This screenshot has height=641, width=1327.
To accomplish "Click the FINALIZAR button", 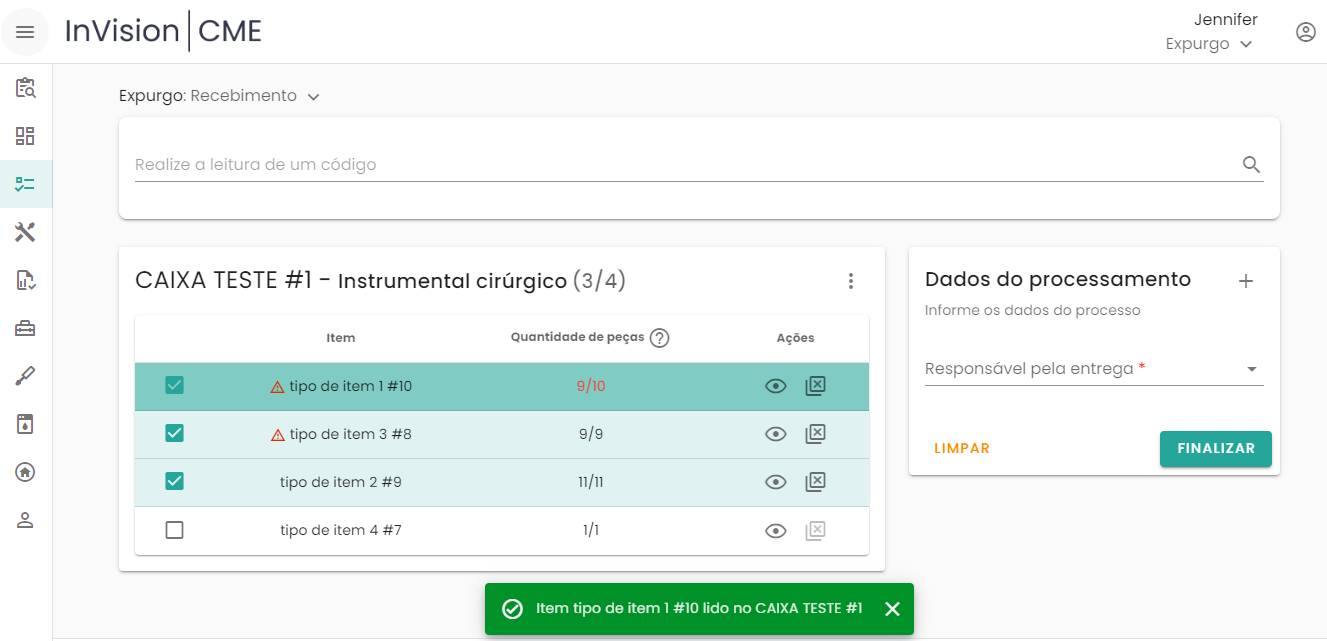I will [x=1215, y=449].
